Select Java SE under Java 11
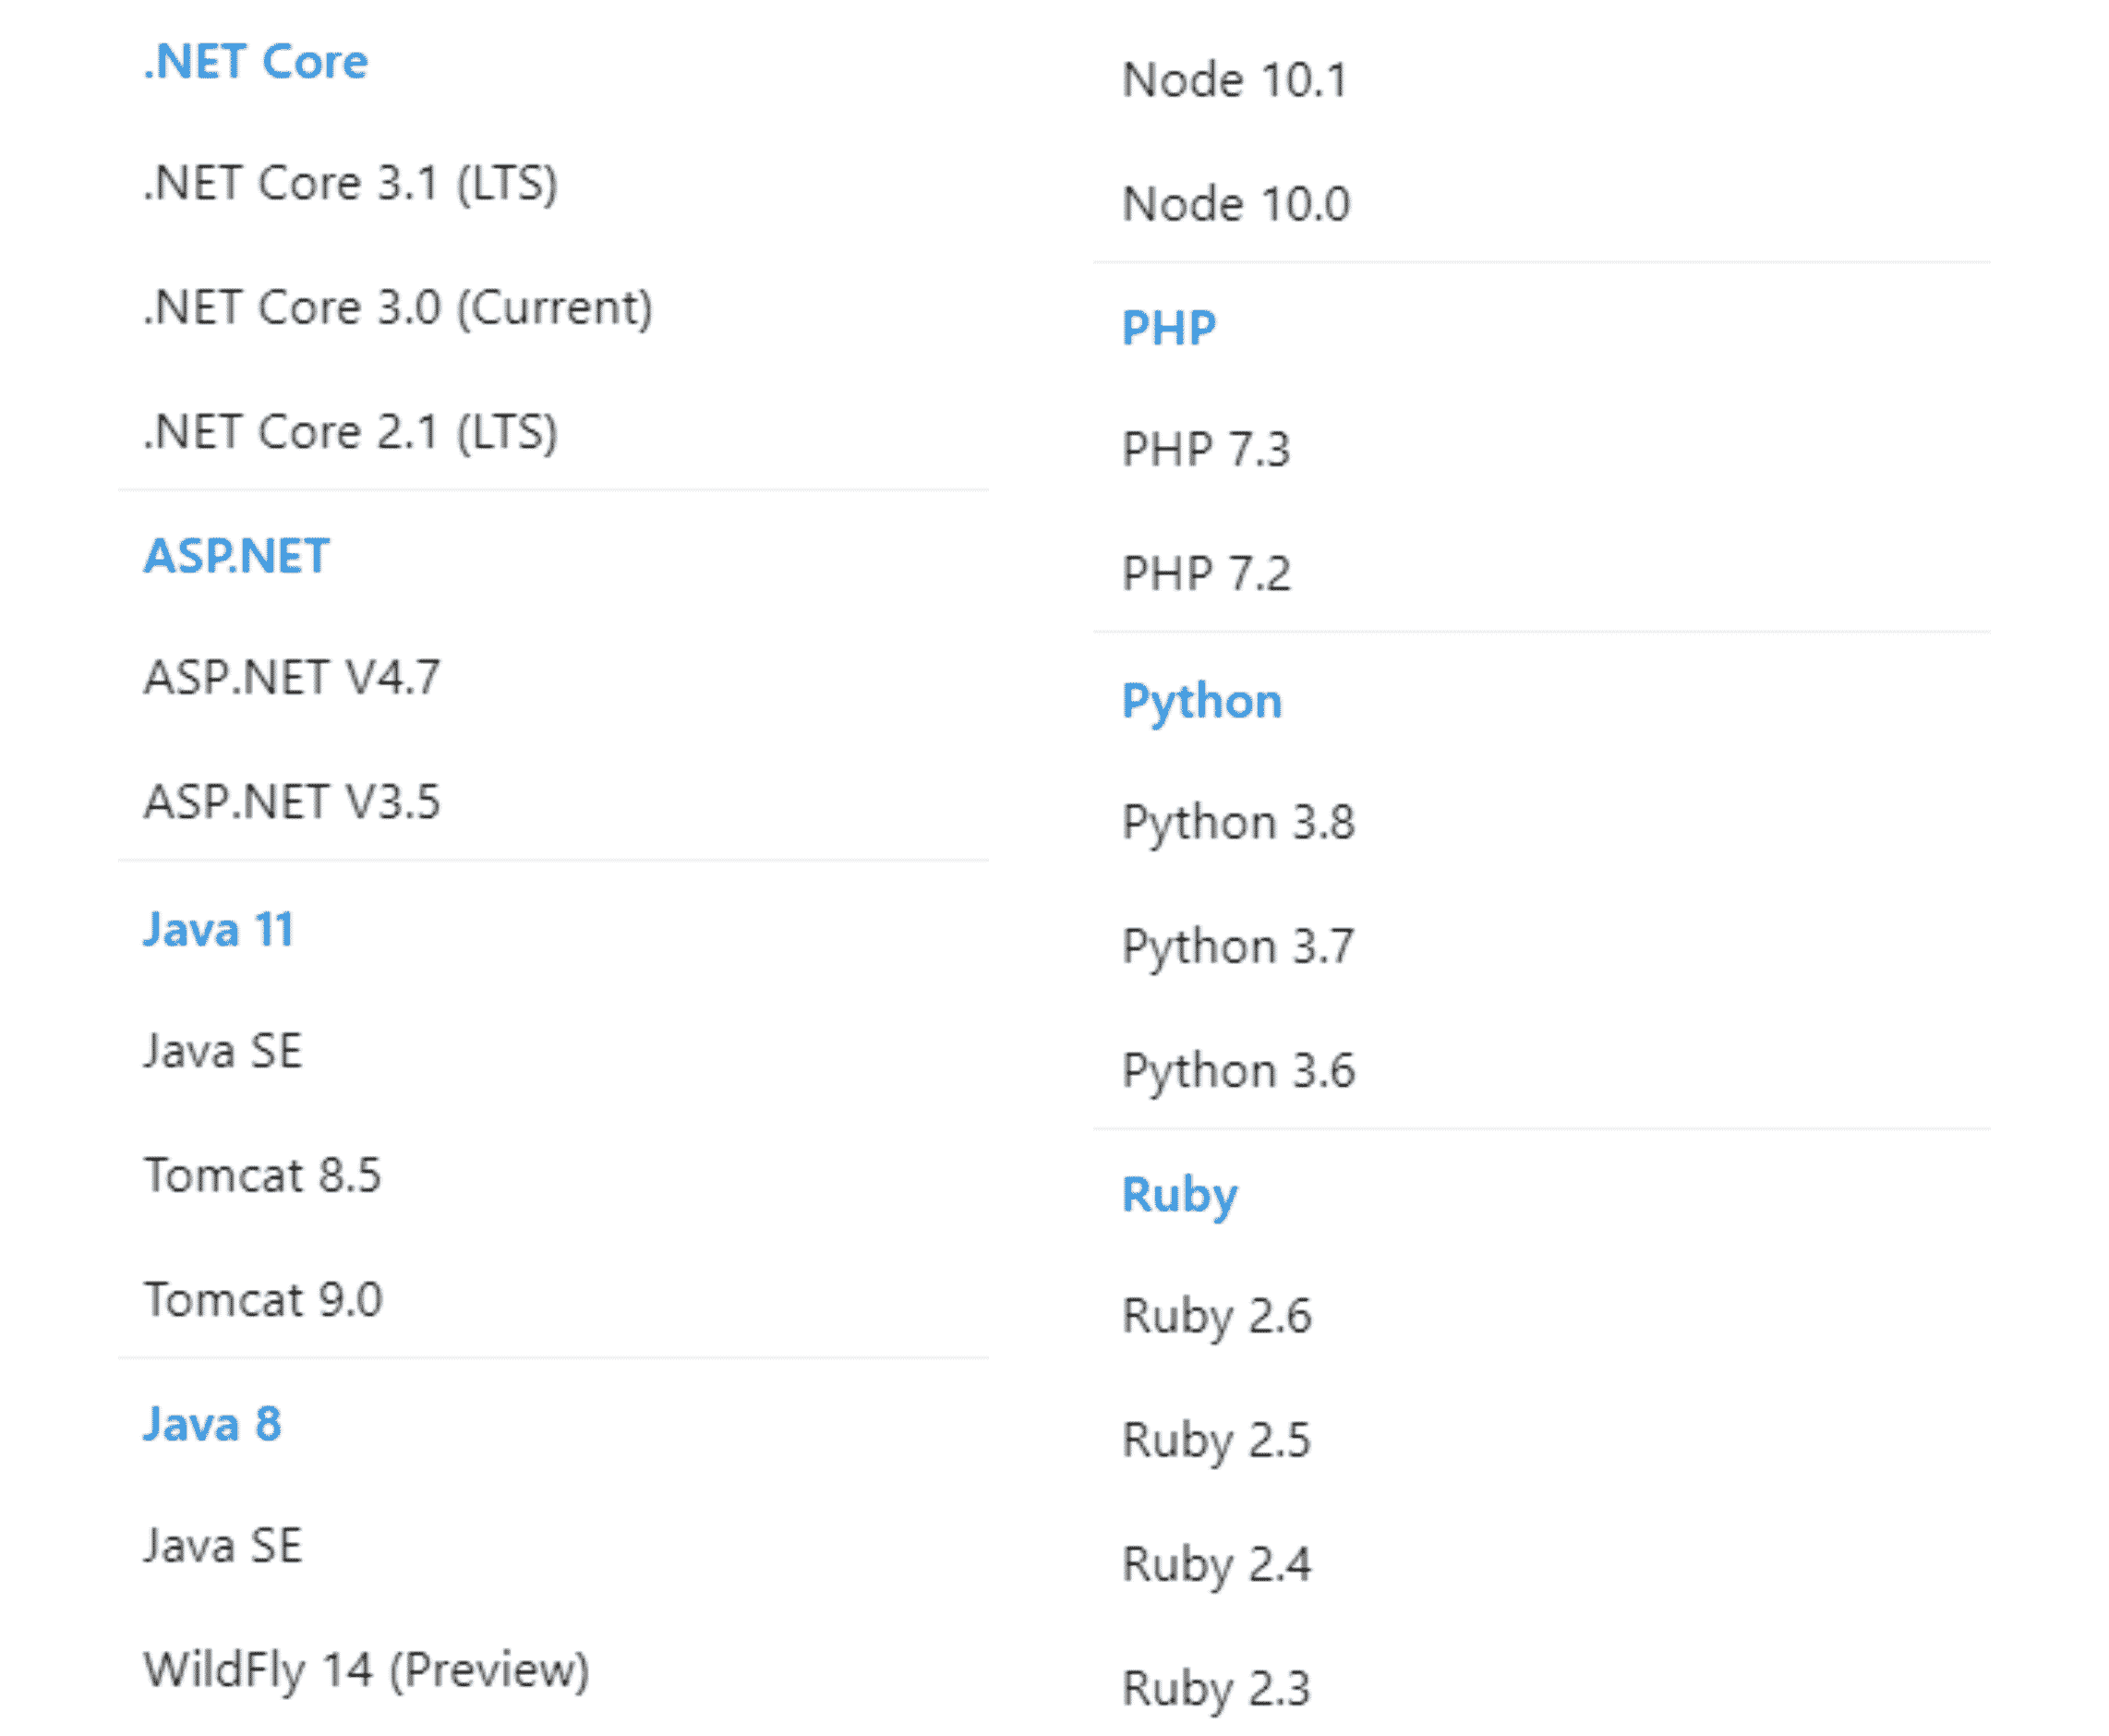Screen dimensions: 2109x1736 [x=222, y=1051]
